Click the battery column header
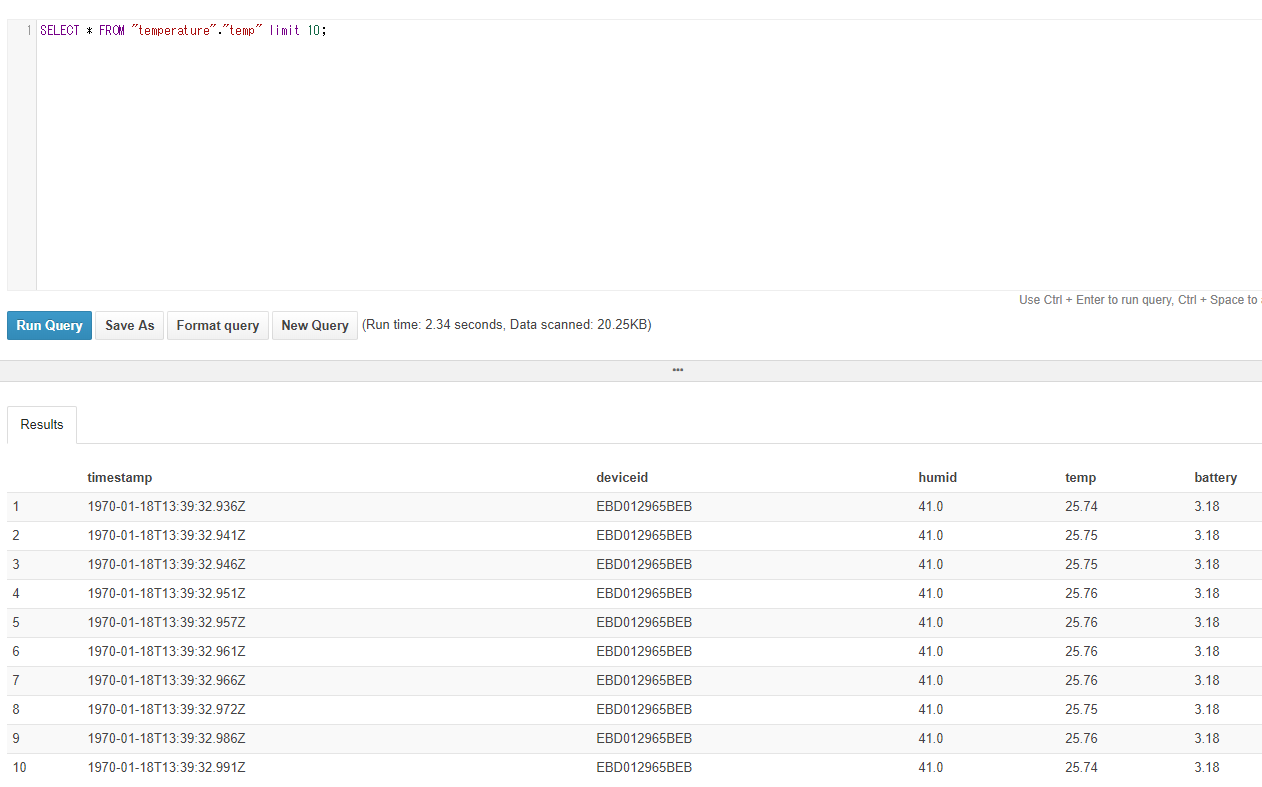The height and width of the screenshot is (787, 1262). (x=1215, y=477)
